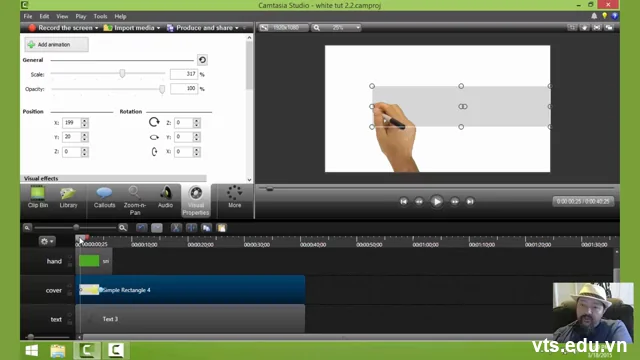Toggle crop mode in preview toolbar

coord(572,27)
